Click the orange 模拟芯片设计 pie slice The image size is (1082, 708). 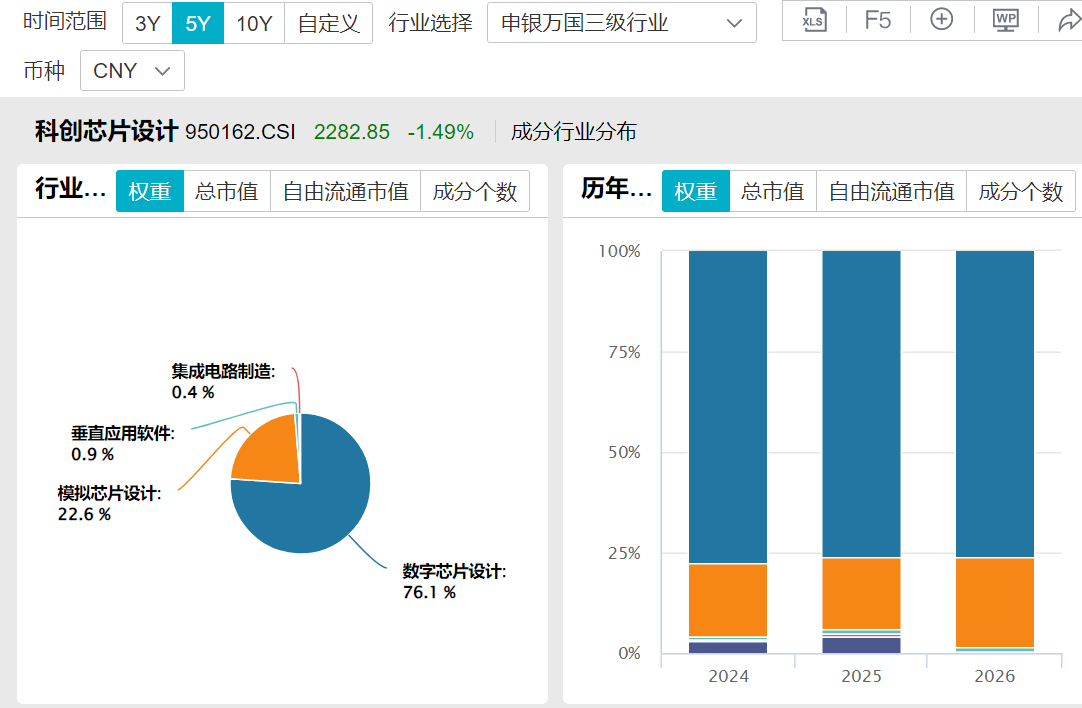pos(266,452)
